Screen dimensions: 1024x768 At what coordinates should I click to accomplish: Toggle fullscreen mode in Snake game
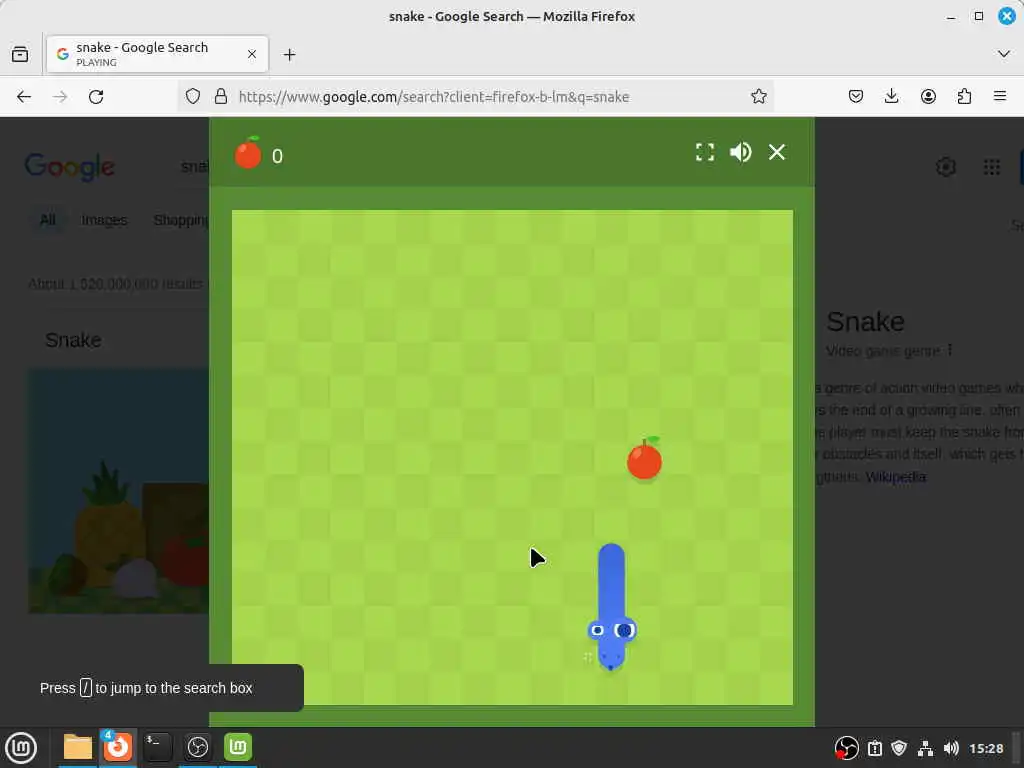[705, 152]
